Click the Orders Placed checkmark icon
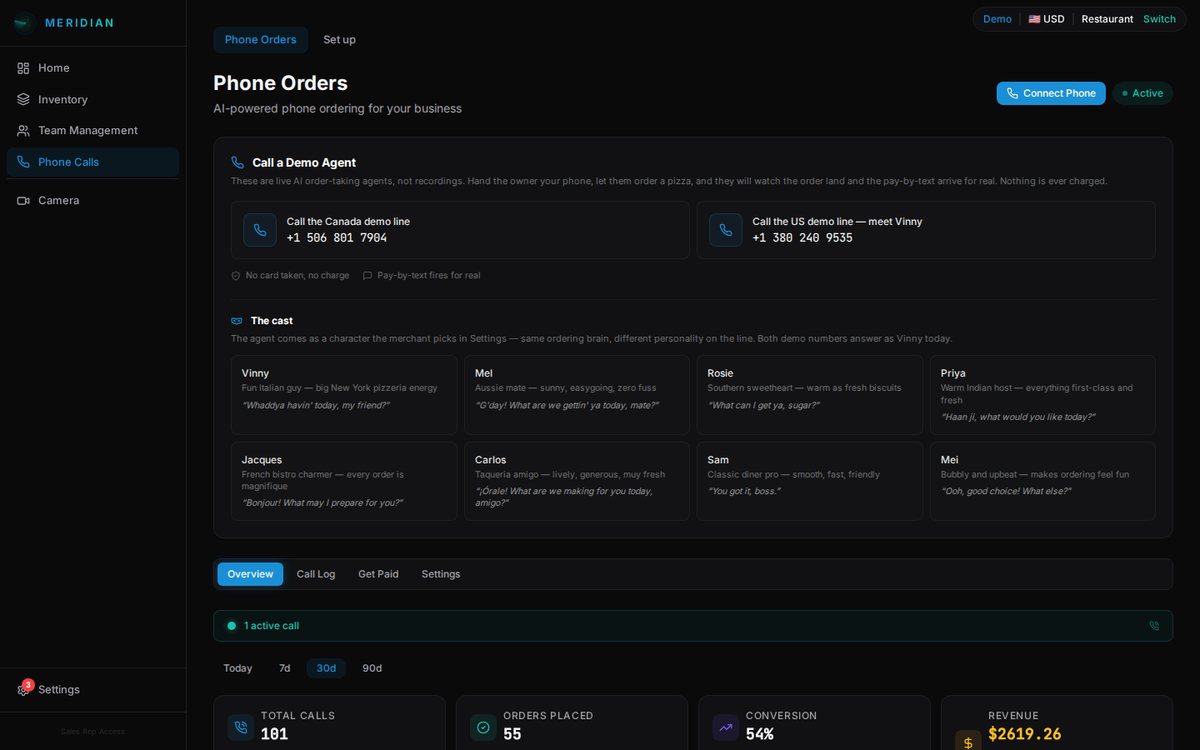The height and width of the screenshot is (750, 1200). click(483, 727)
